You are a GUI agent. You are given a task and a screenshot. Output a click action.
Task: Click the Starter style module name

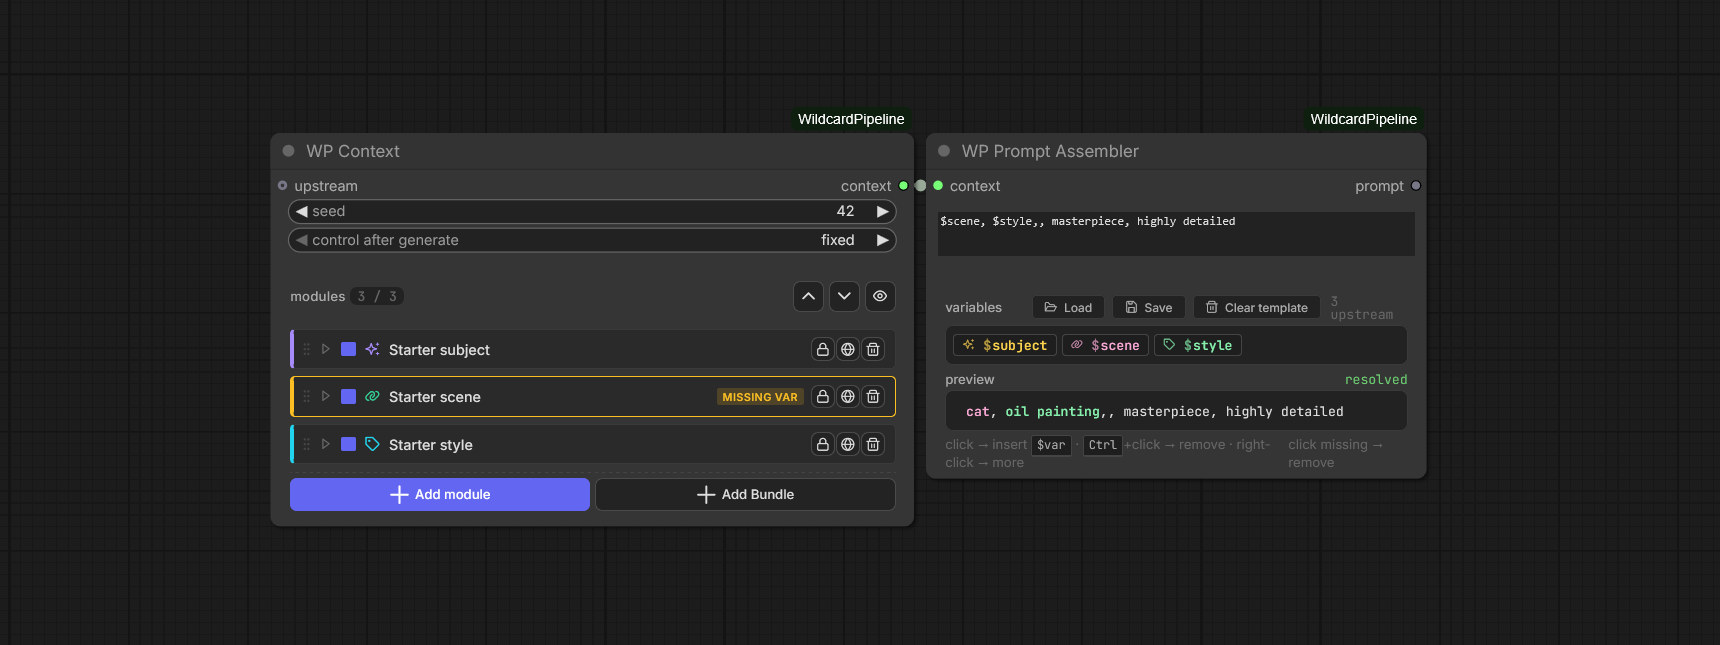[x=431, y=445]
